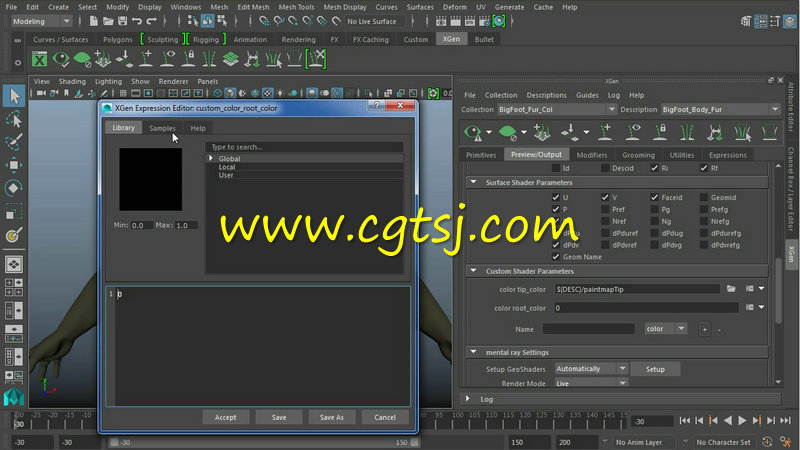Screen dimensions: 800x450
Task: Click the shelf preview eye icon
Action: point(61,59)
